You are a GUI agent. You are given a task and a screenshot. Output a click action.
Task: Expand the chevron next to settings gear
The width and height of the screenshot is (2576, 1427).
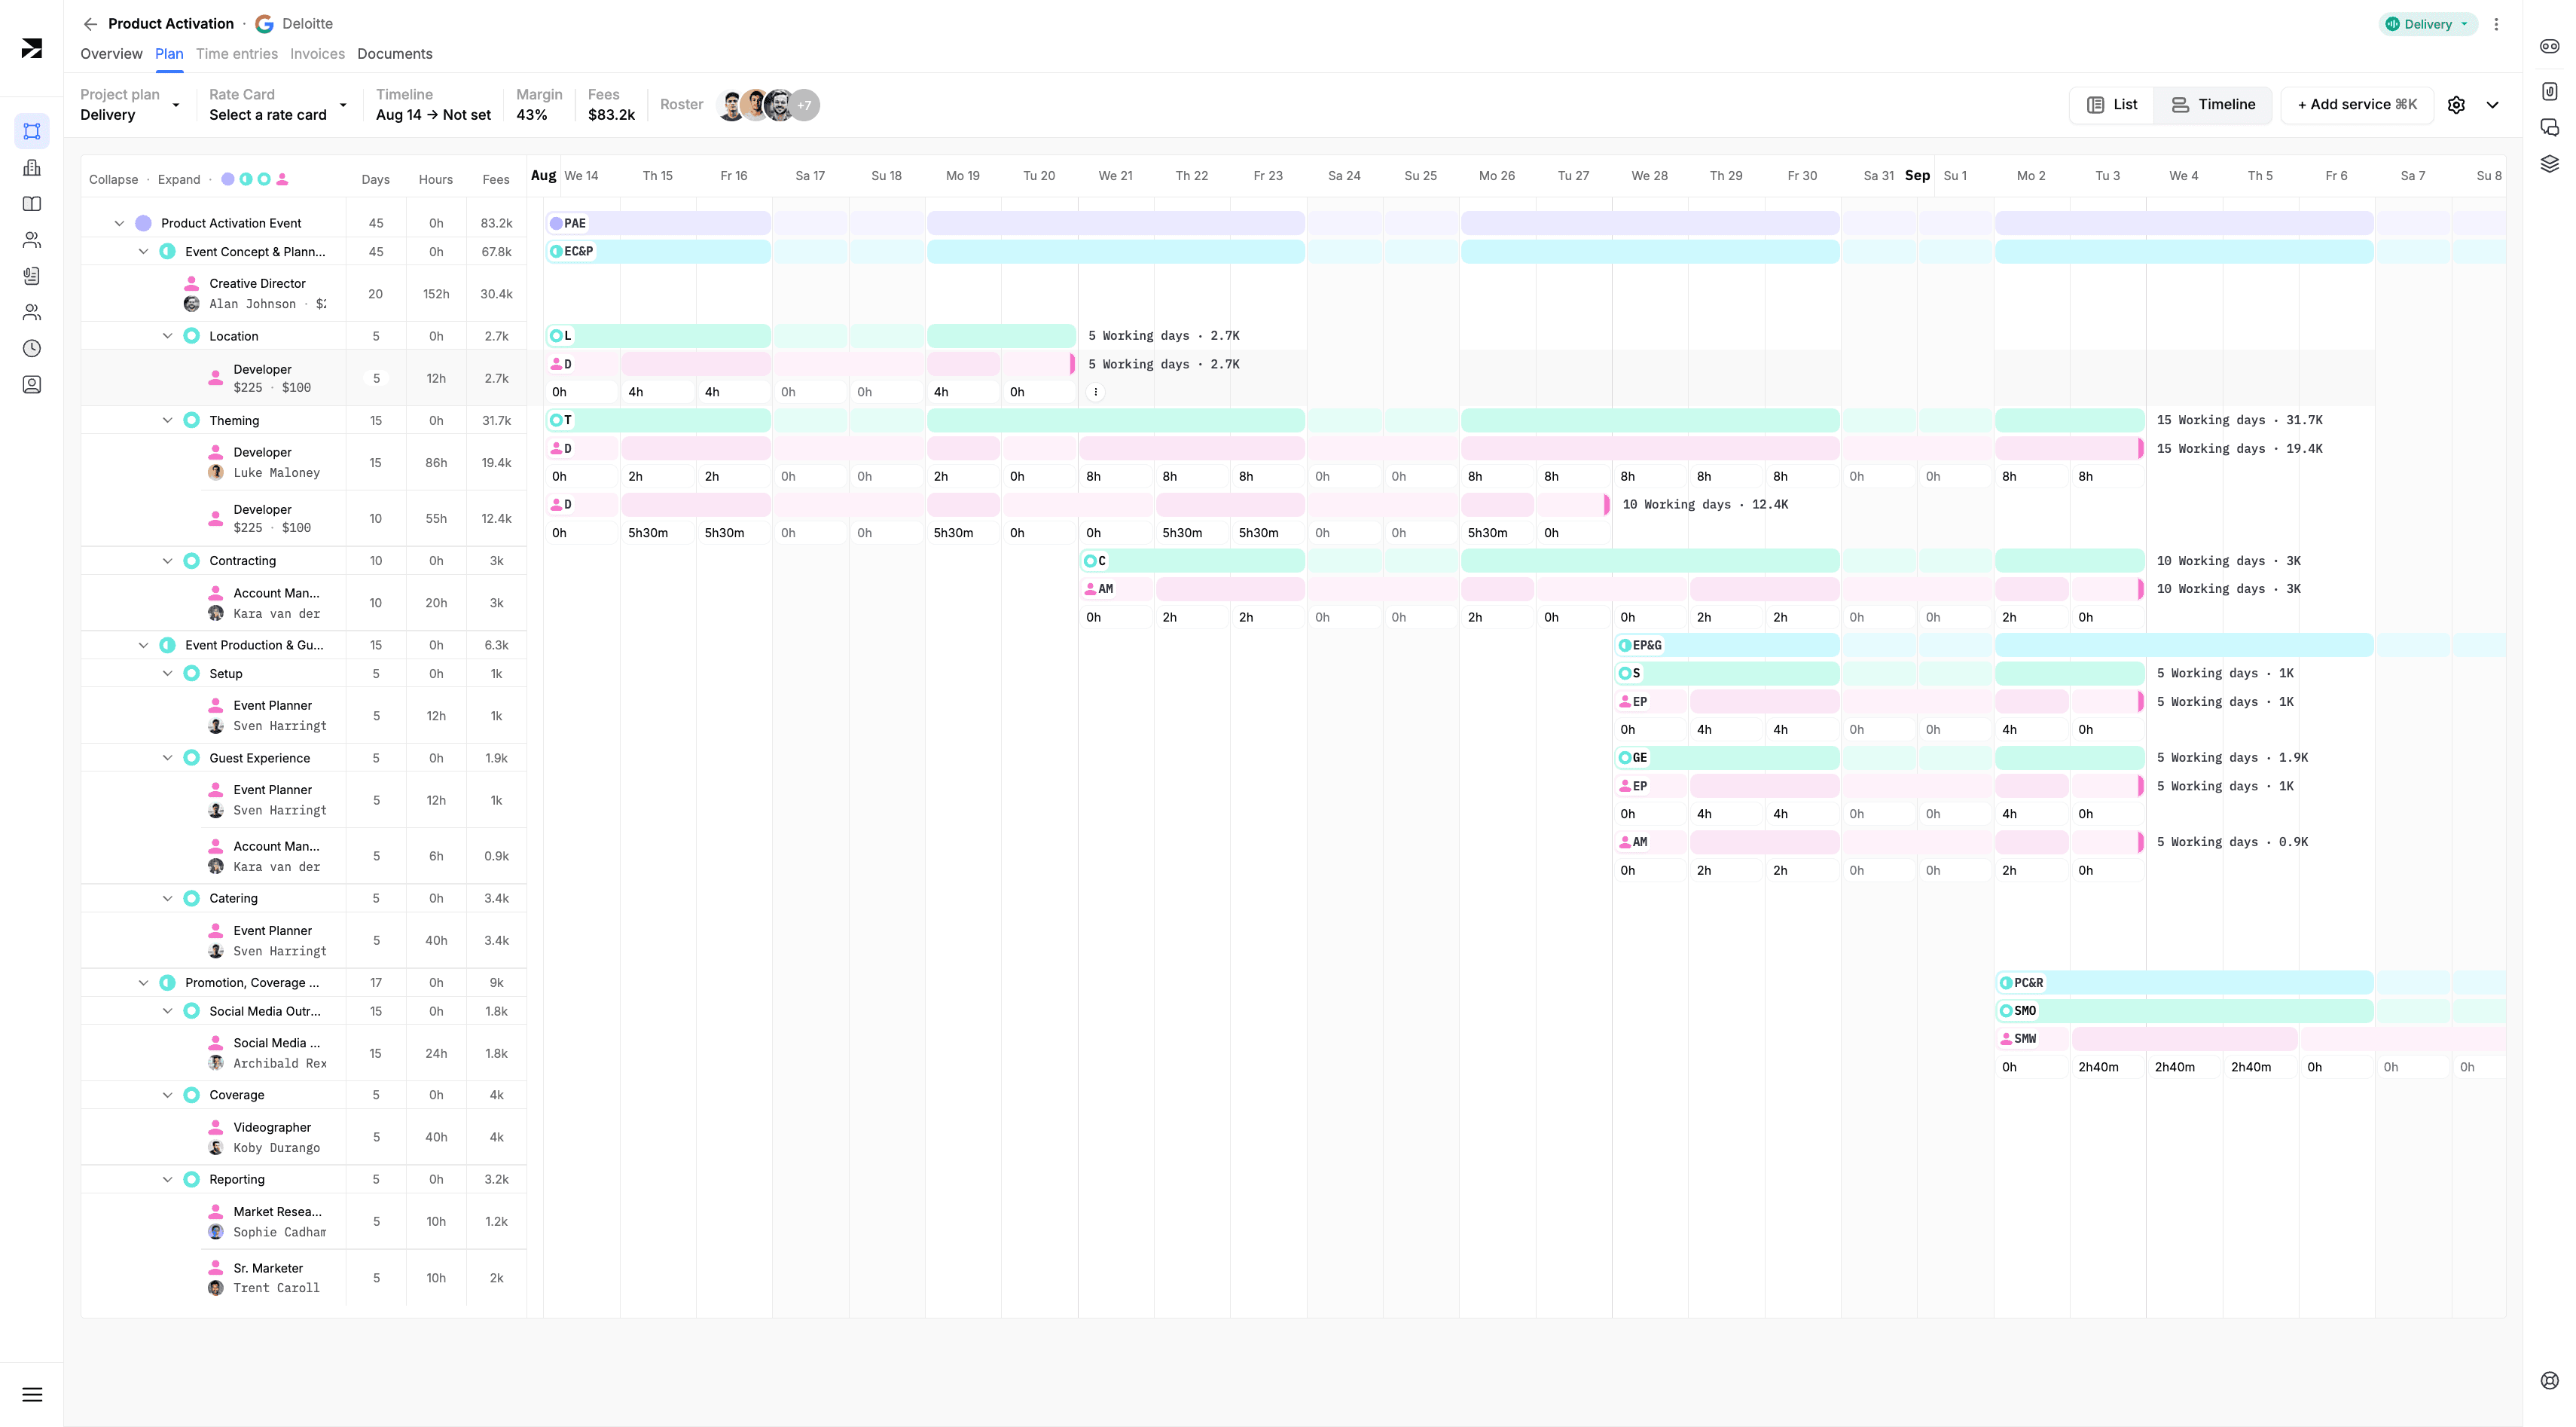point(2493,105)
